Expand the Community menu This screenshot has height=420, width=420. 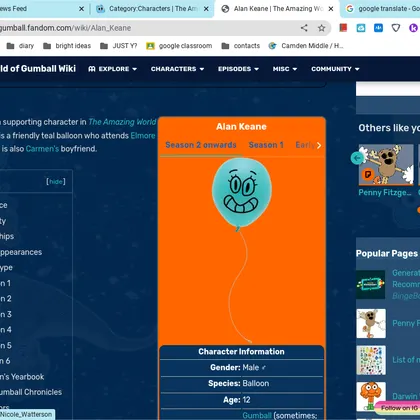click(x=335, y=69)
